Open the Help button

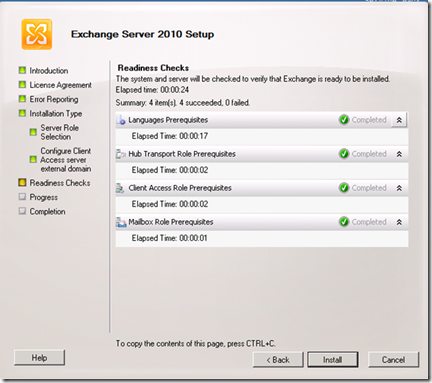point(39,358)
